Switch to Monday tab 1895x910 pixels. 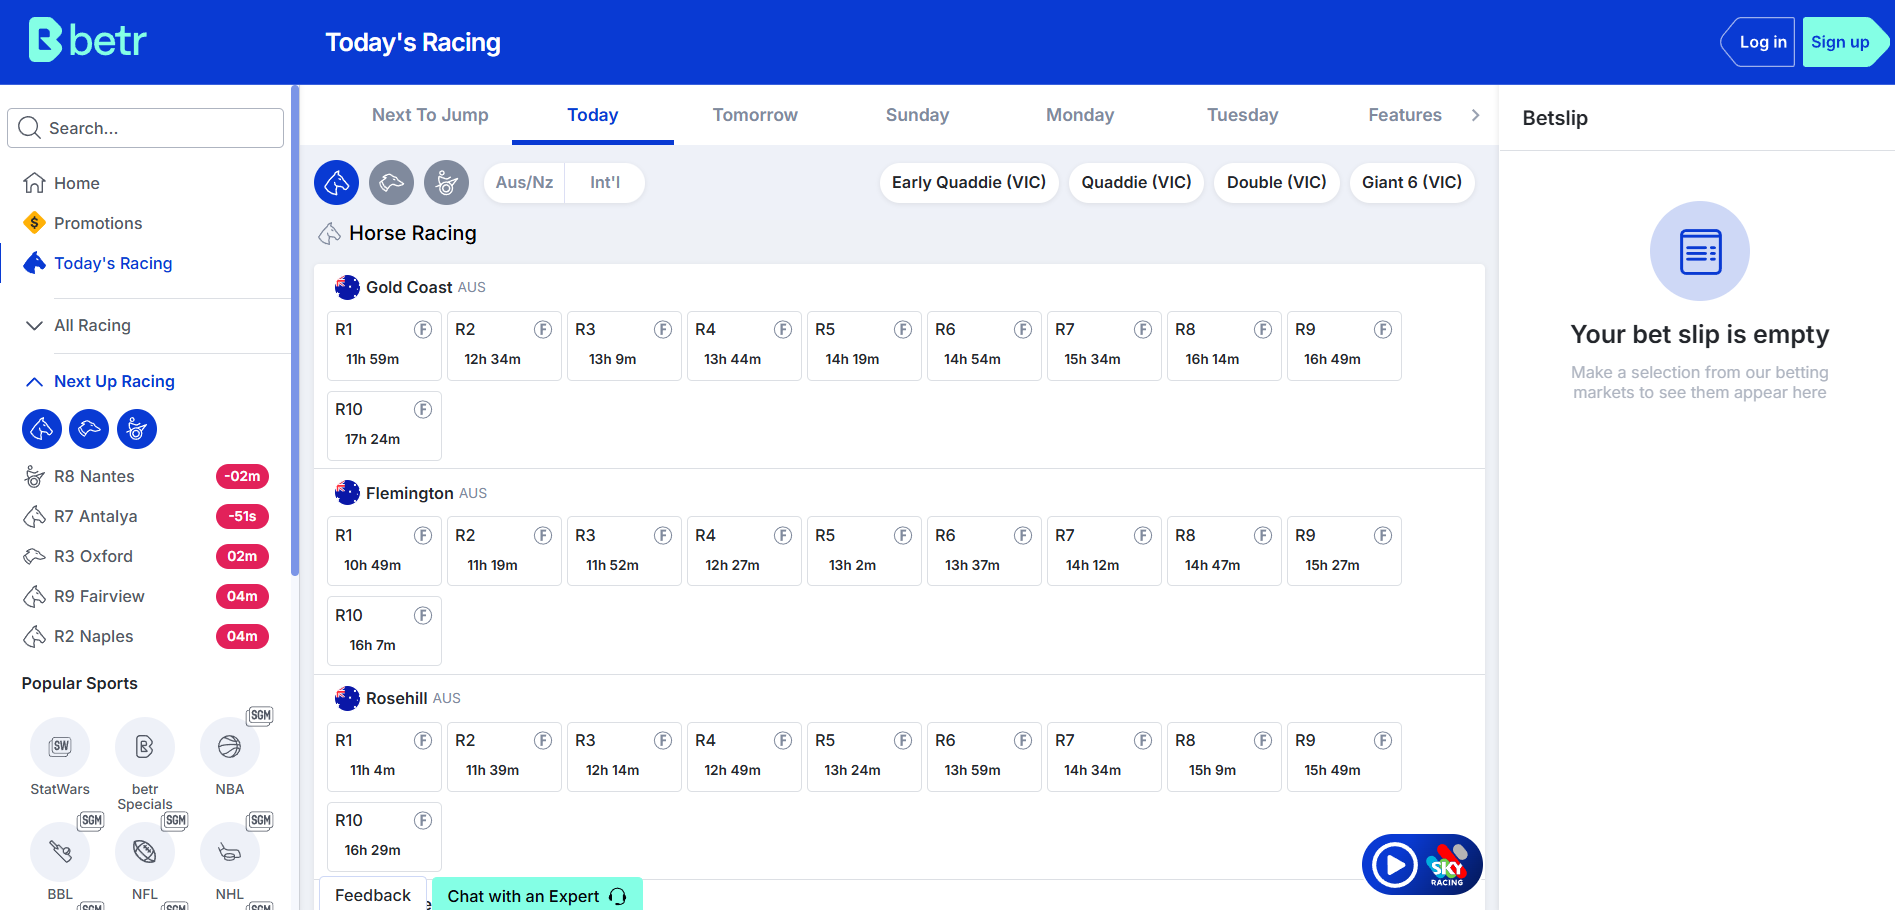(1080, 115)
